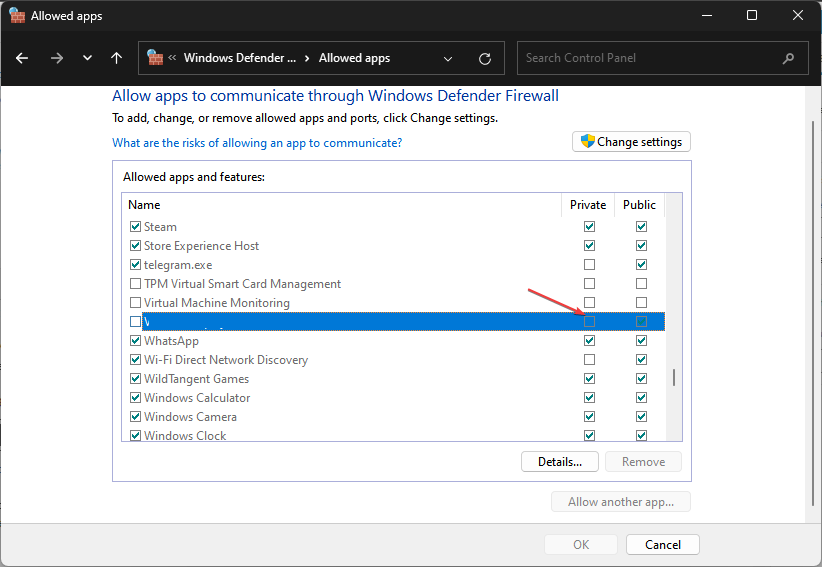This screenshot has width=822, height=567.
Task: Open recent locations chevron dropdown
Action: pyautogui.click(x=87, y=58)
